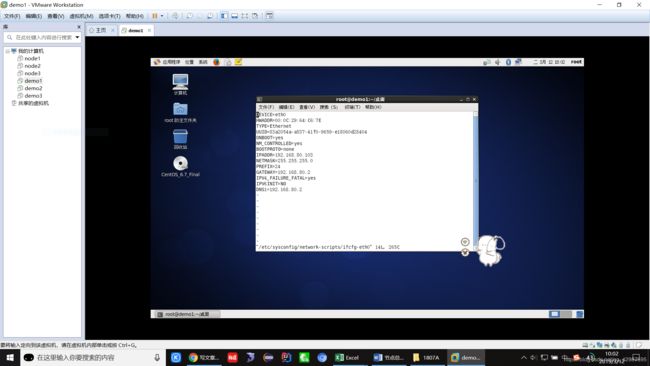Click the unity mode toolbar icon

[x=255, y=16]
